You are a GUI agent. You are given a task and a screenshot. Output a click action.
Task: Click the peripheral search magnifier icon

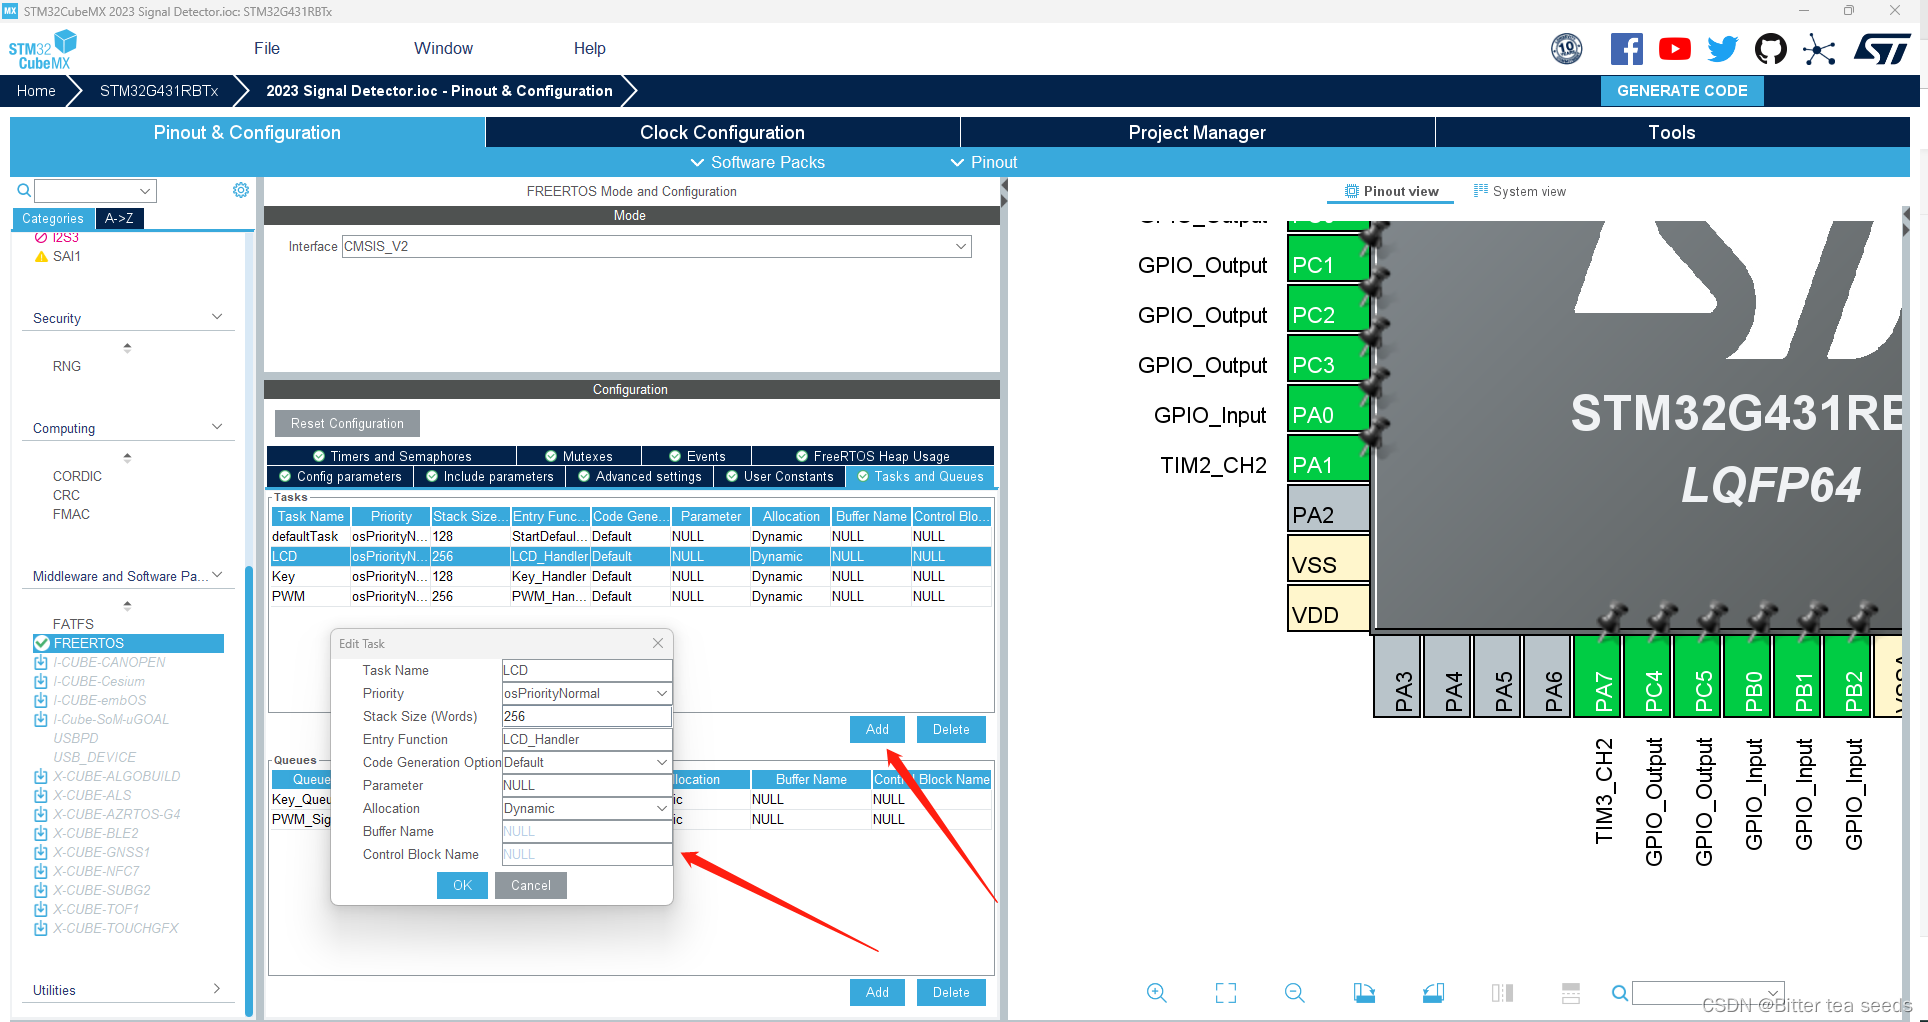pyautogui.click(x=24, y=190)
